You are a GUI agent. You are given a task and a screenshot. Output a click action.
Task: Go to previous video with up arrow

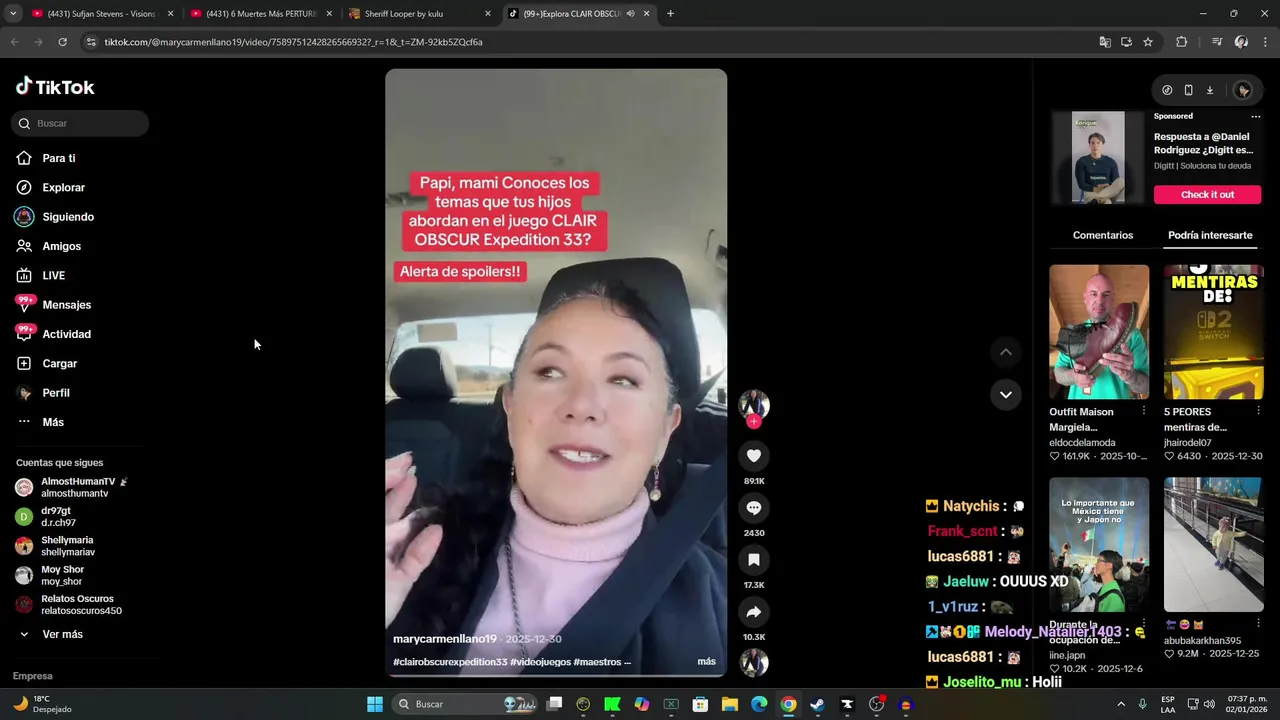[1006, 352]
